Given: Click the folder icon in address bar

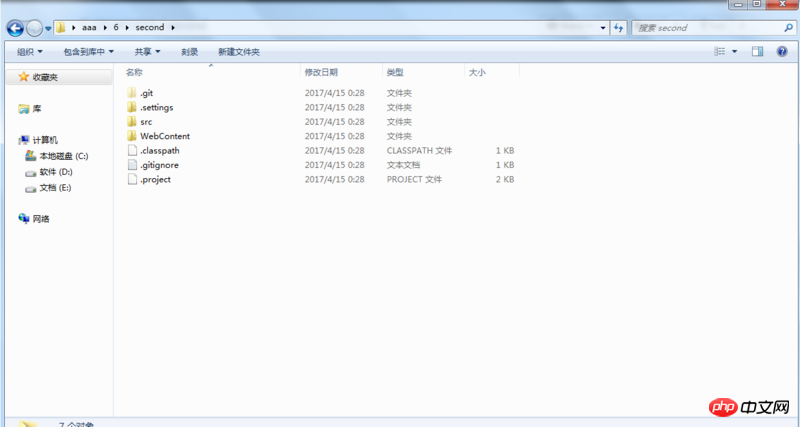Looking at the screenshot, I should pyautogui.click(x=61, y=28).
